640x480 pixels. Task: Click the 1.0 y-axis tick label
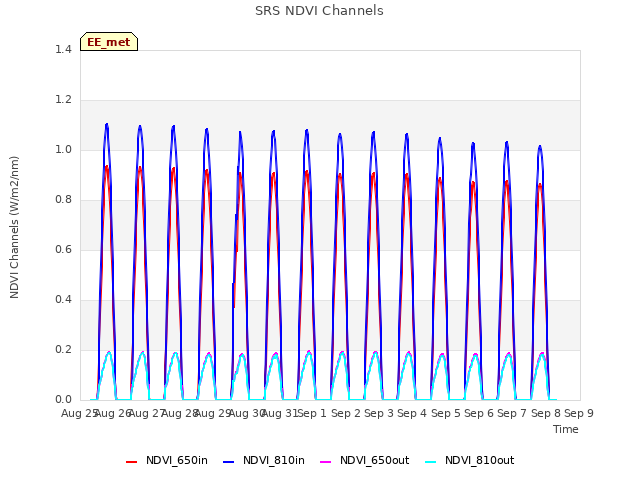pos(63,149)
